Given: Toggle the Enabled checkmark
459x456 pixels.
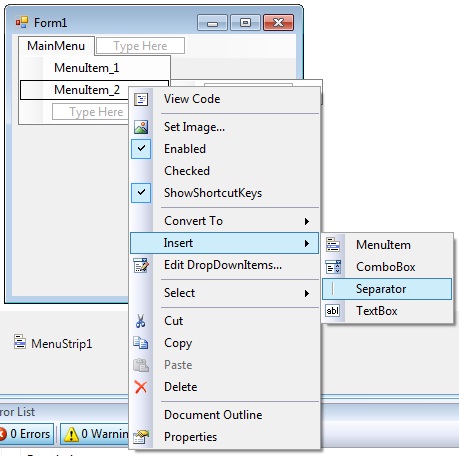Looking at the screenshot, I should [x=141, y=149].
